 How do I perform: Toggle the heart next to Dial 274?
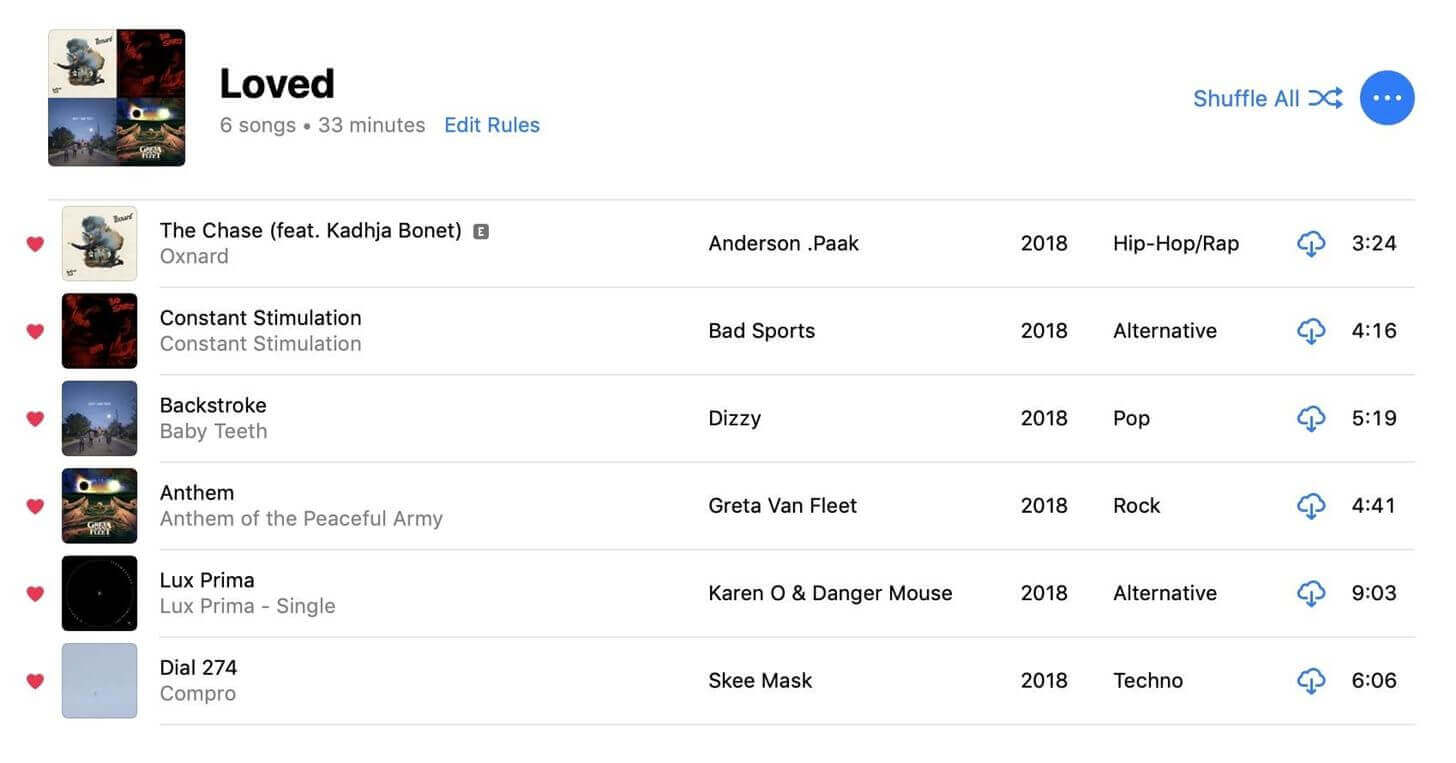click(x=35, y=681)
